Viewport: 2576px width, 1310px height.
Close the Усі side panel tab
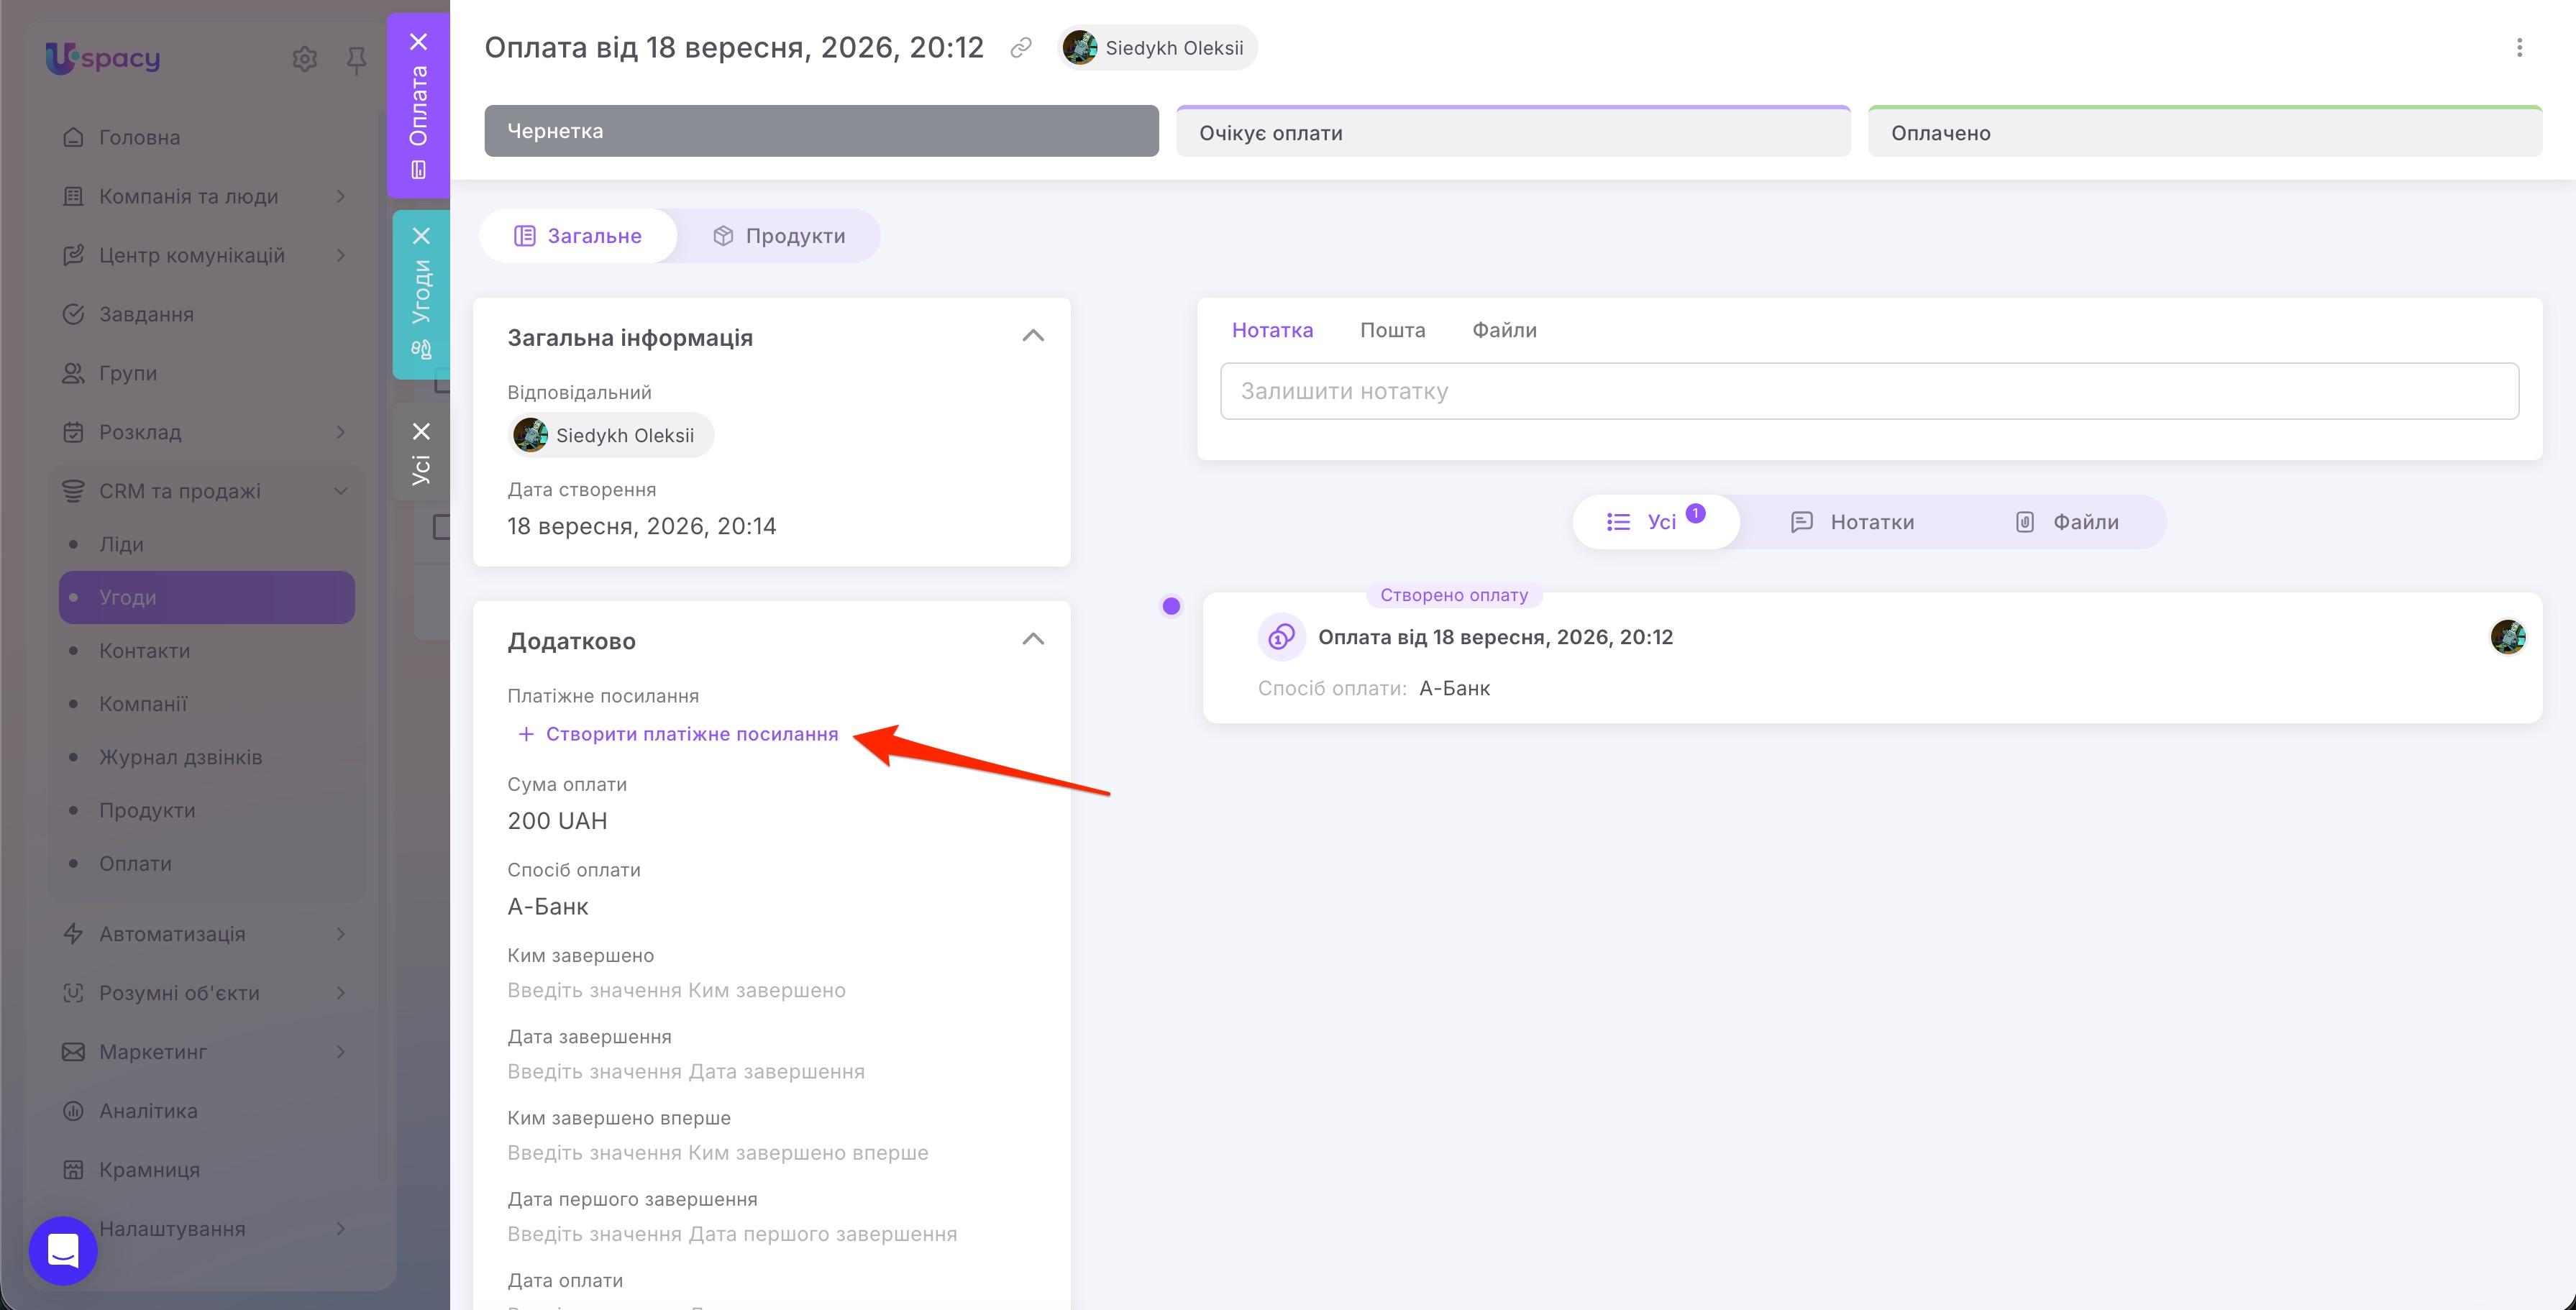pyautogui.click(x=421, y=431)
